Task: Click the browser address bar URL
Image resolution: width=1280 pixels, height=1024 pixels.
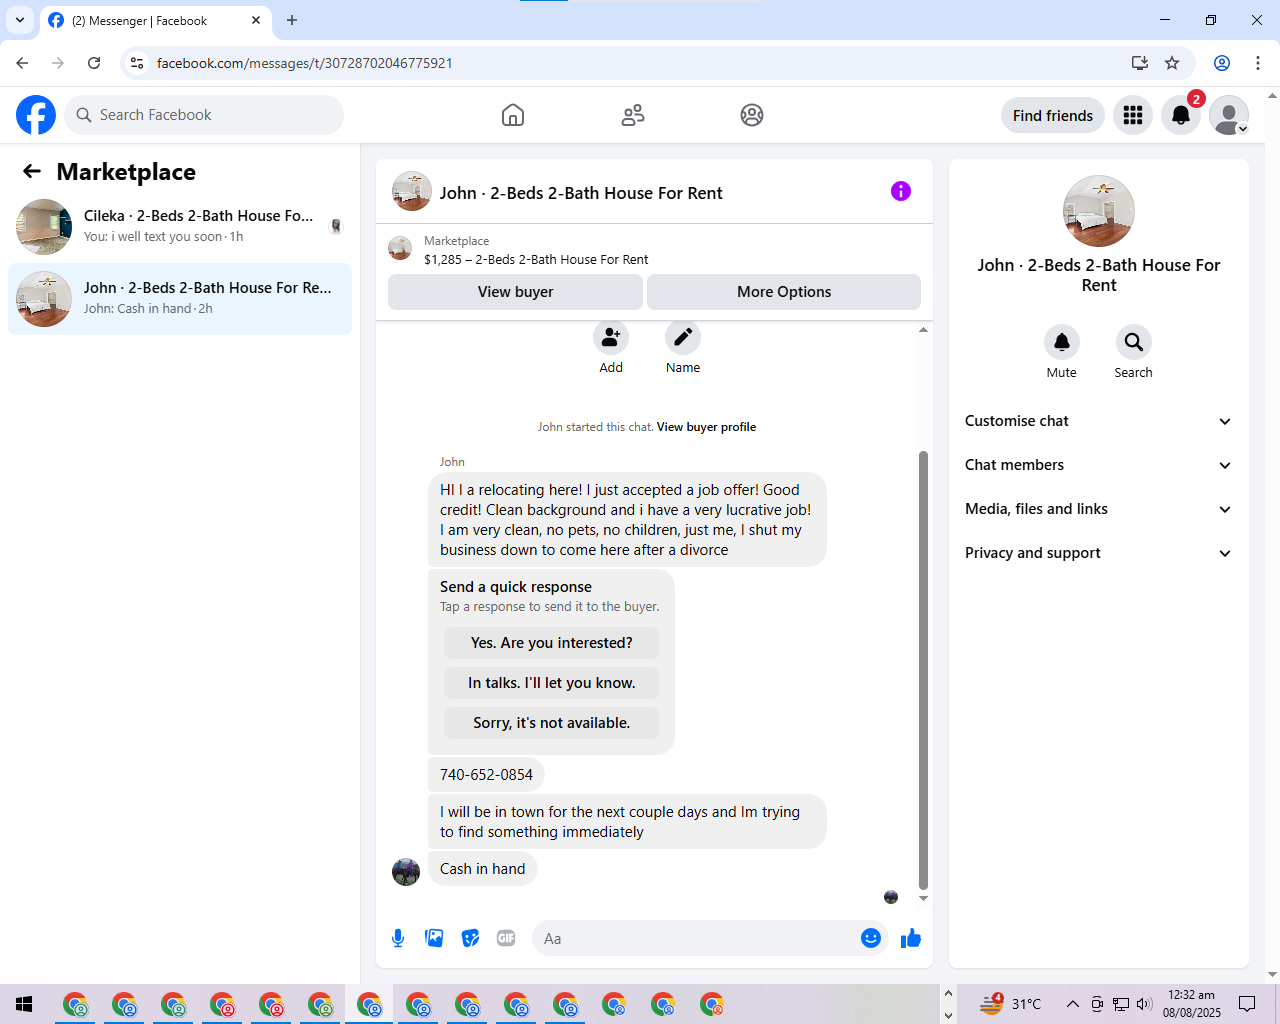Action: coord(304,63)
